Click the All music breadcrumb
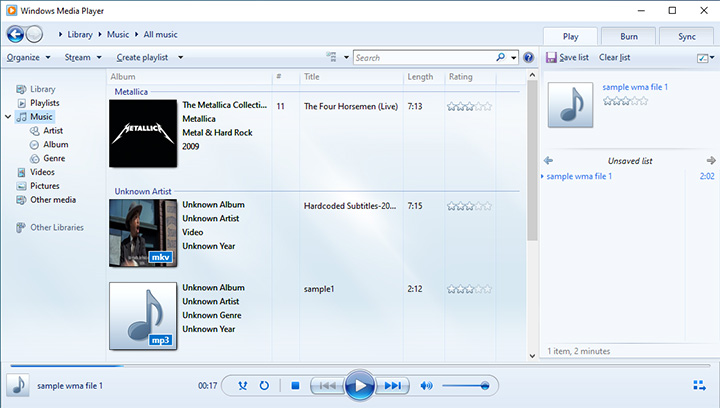The width and height of the screenshot is (720, 408). click(x=160, y=34)
